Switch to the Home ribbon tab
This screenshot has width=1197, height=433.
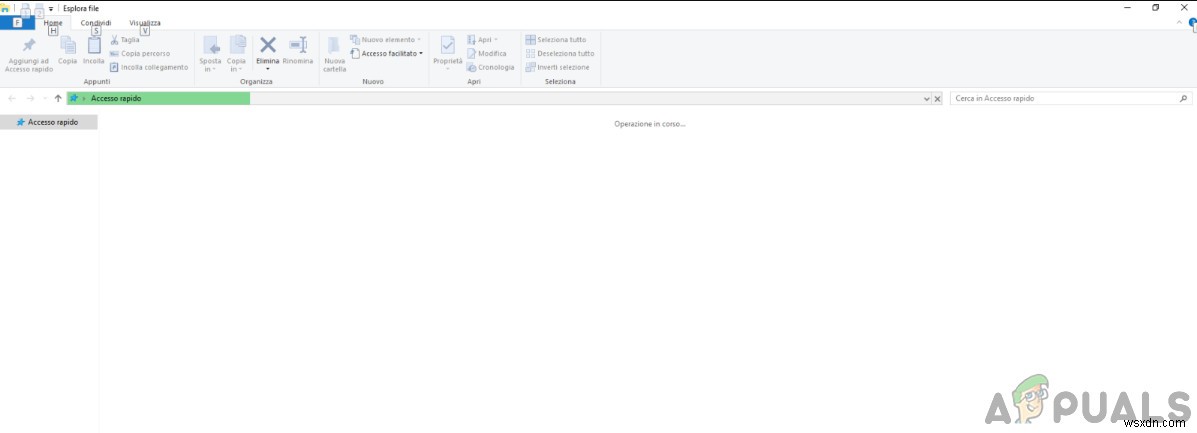(x=53, y=23)
